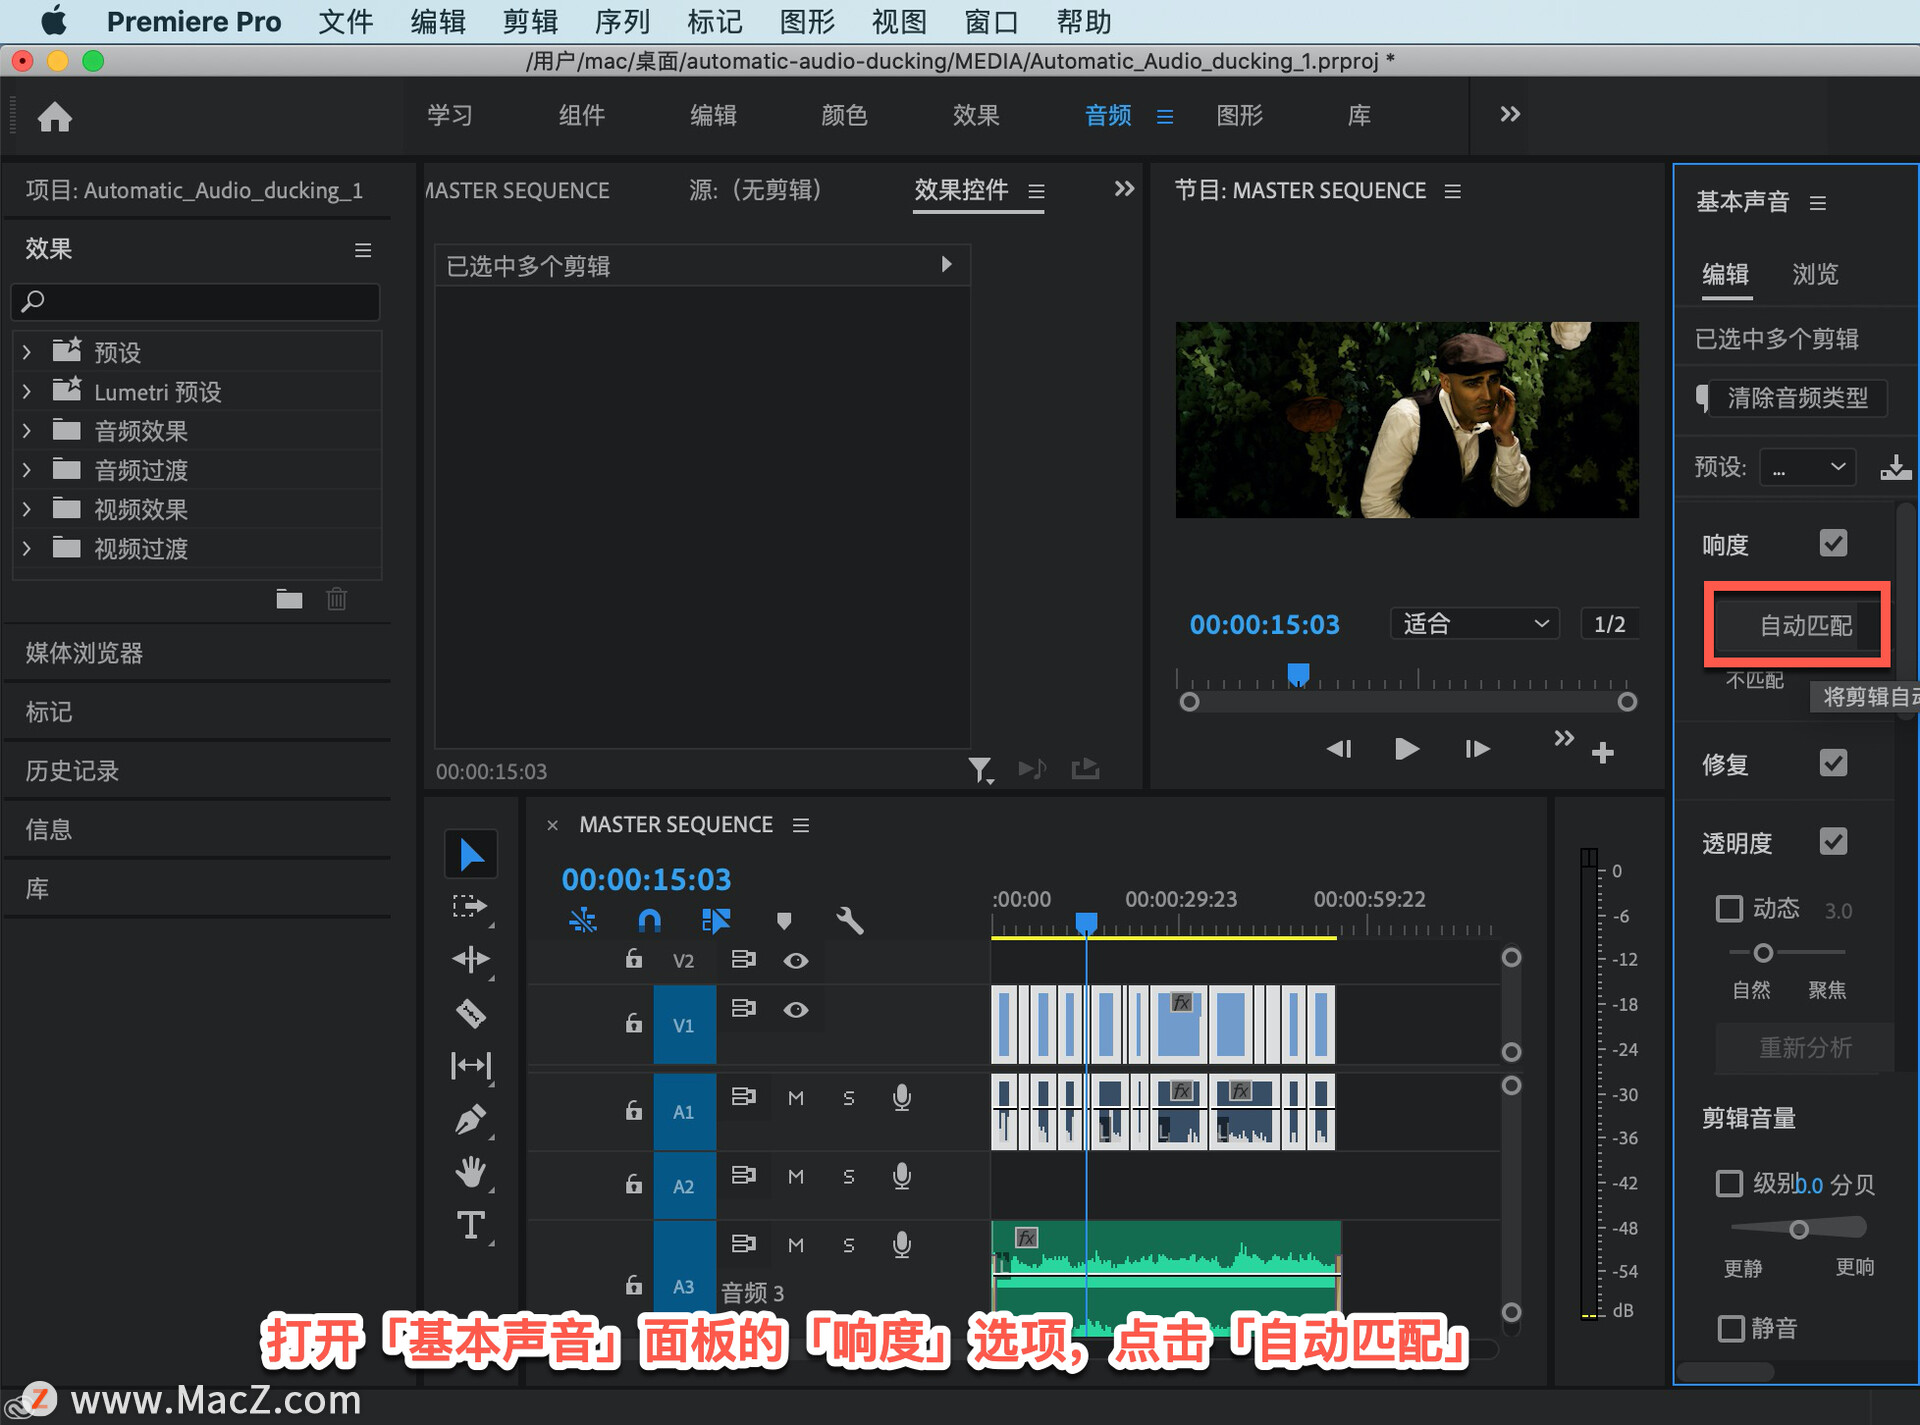Screen dimensions: 1920x1425
Task: Save preset icon in Essential Sound
Action: (x=1895, y=467)
